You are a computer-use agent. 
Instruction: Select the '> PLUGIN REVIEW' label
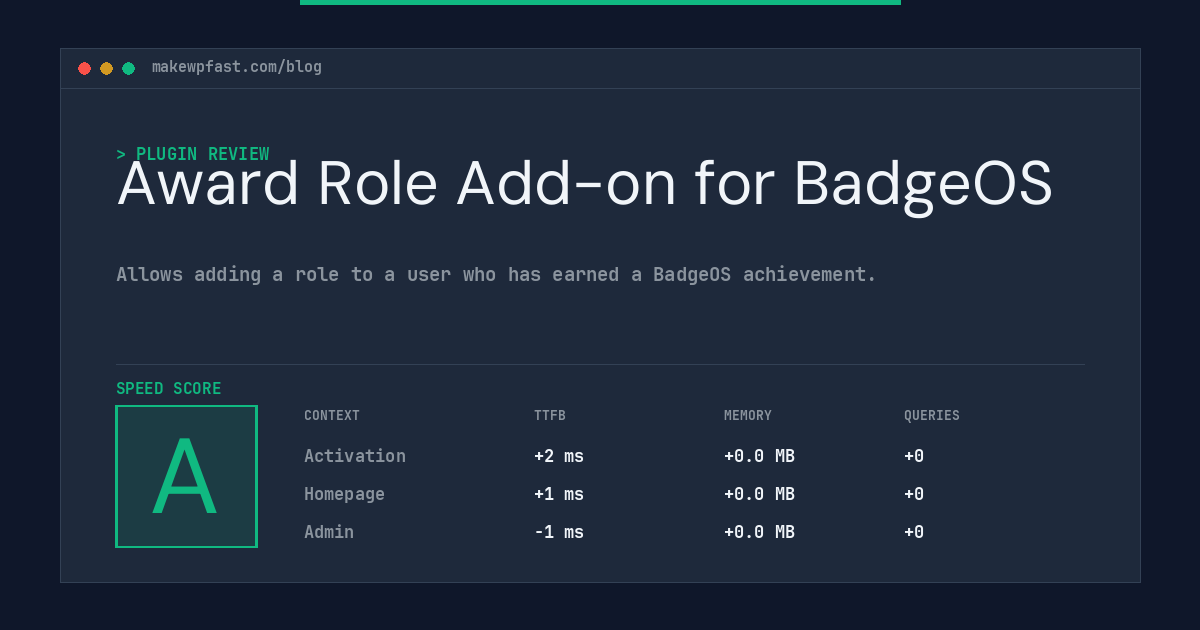pyautogui.click(x=192, y=154)
